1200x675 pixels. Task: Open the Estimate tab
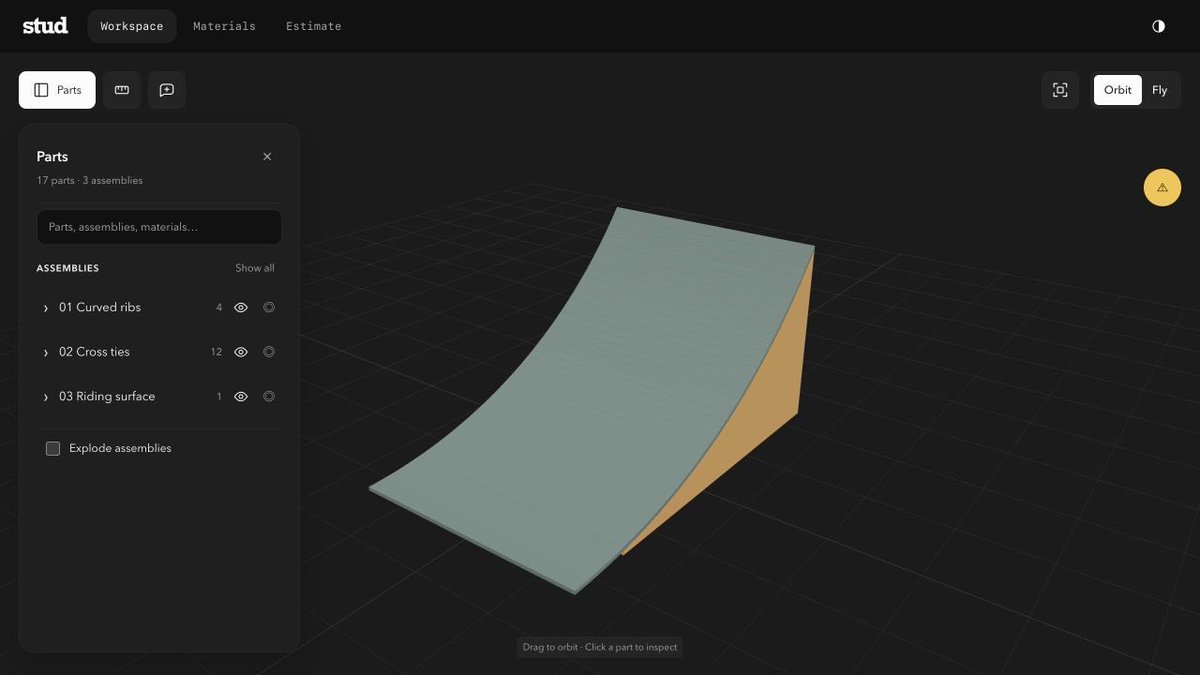click(x=314, y=26)
